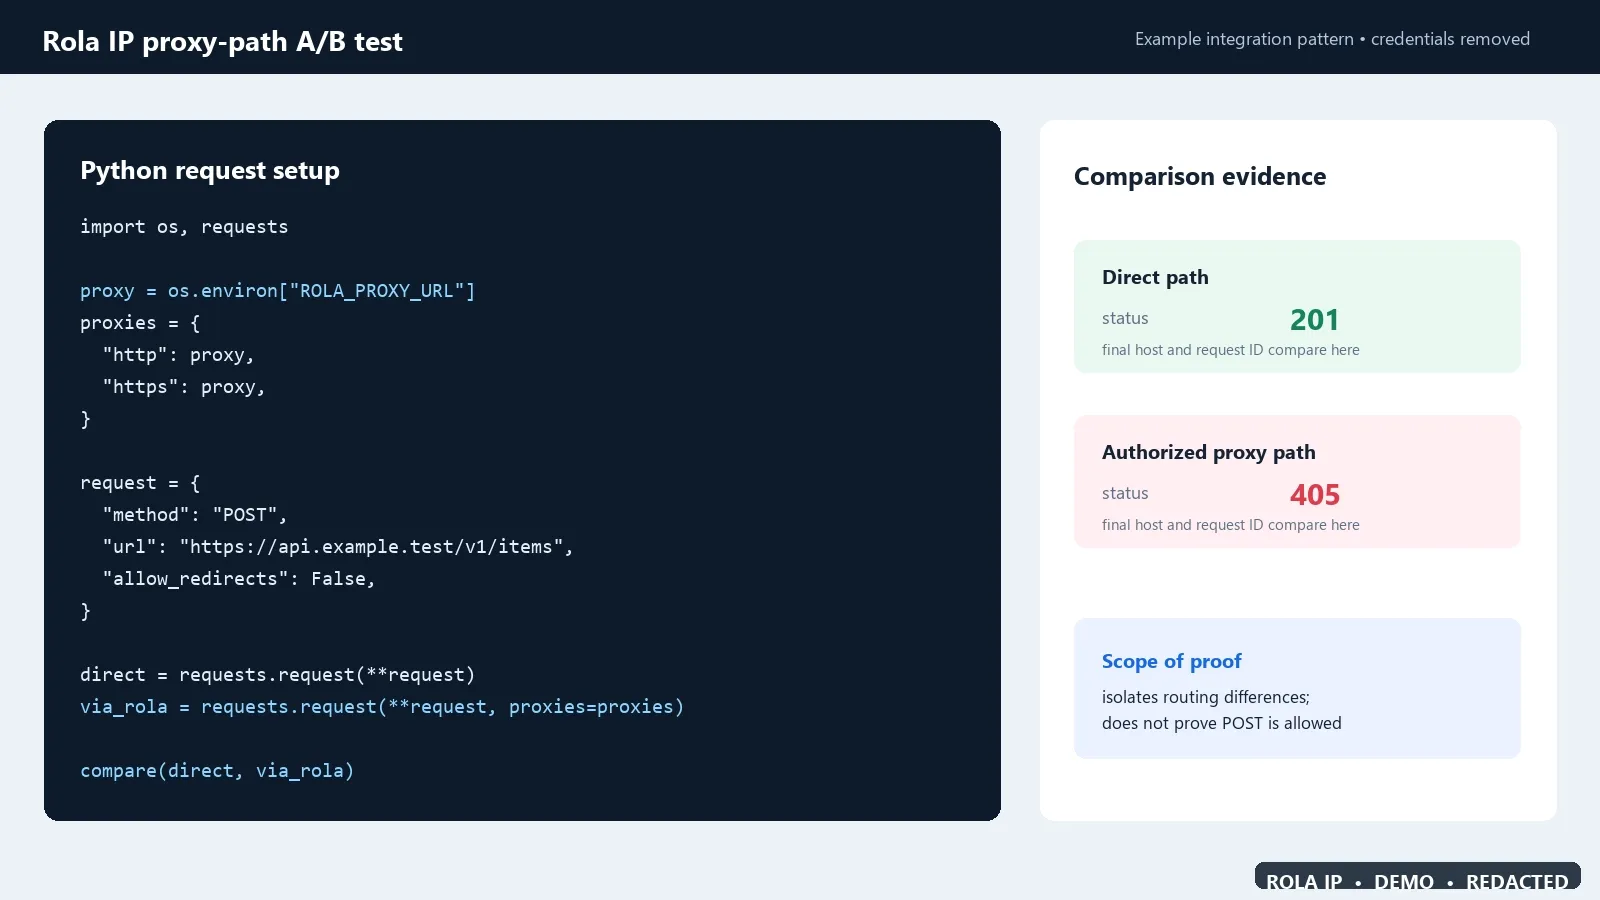
Task: Click the '"method": "POST",' code line
Action: point(195,515)
